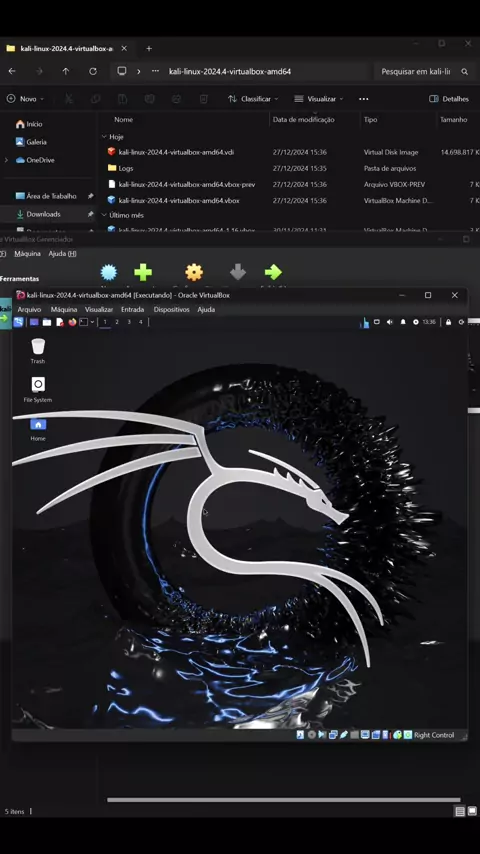
Task: Launch Firefox from the Kali panel
Action: click(x=72, y=322)
